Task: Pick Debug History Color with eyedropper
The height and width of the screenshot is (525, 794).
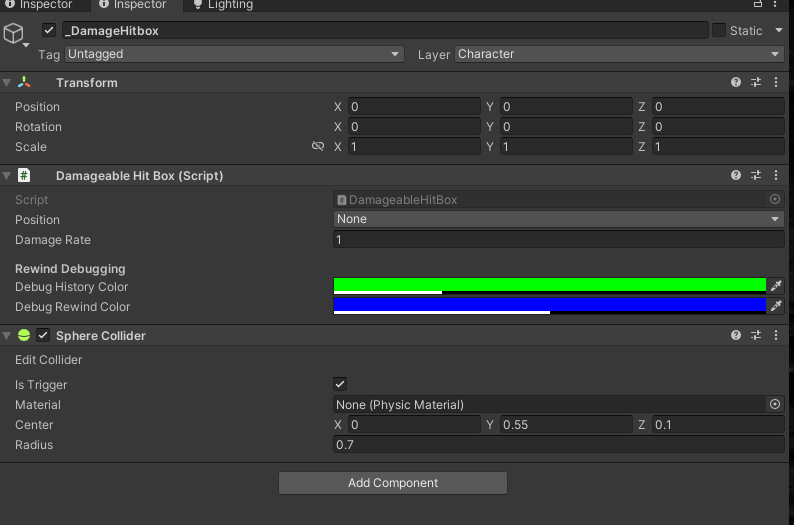Action: tap(776, 286)
